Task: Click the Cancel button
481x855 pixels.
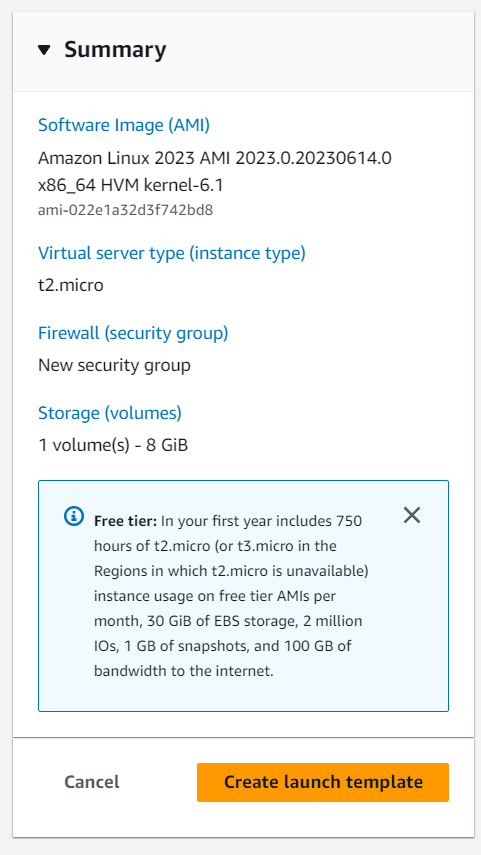Action: point(92,782)
